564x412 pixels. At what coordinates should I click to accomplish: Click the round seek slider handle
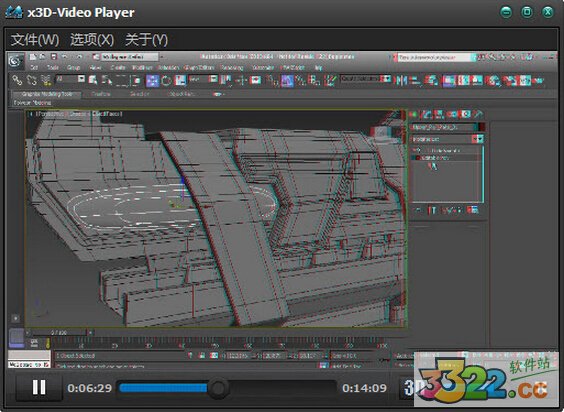218,388
